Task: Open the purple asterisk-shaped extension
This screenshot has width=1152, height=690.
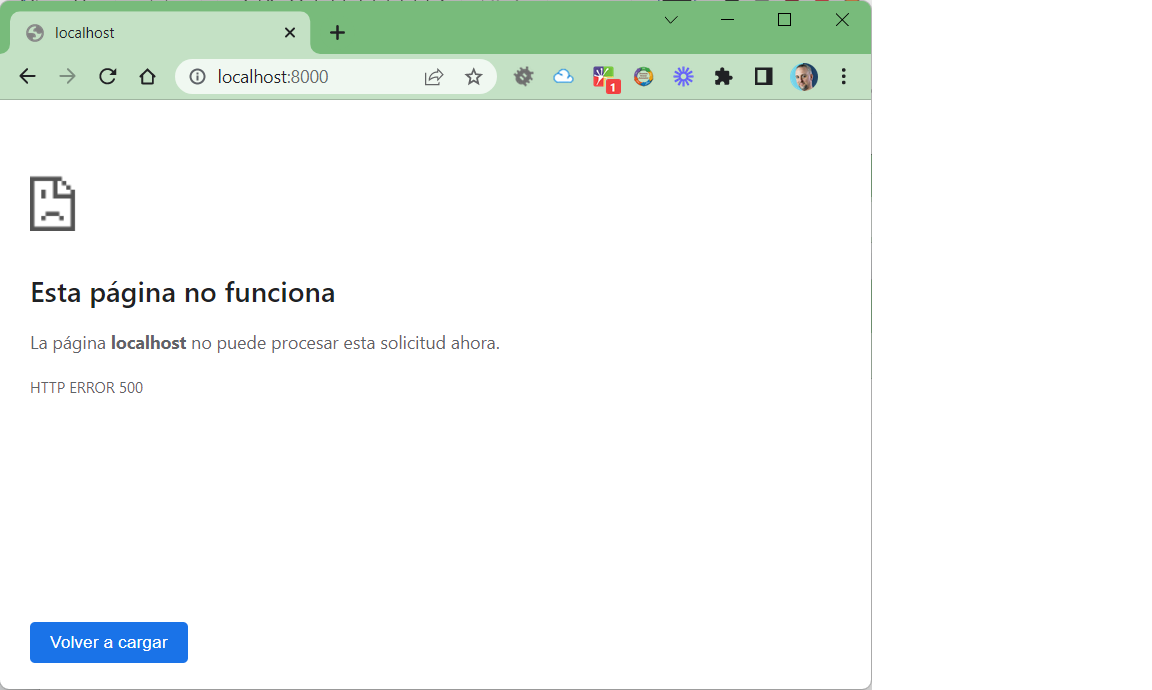Action: point(683,76)
